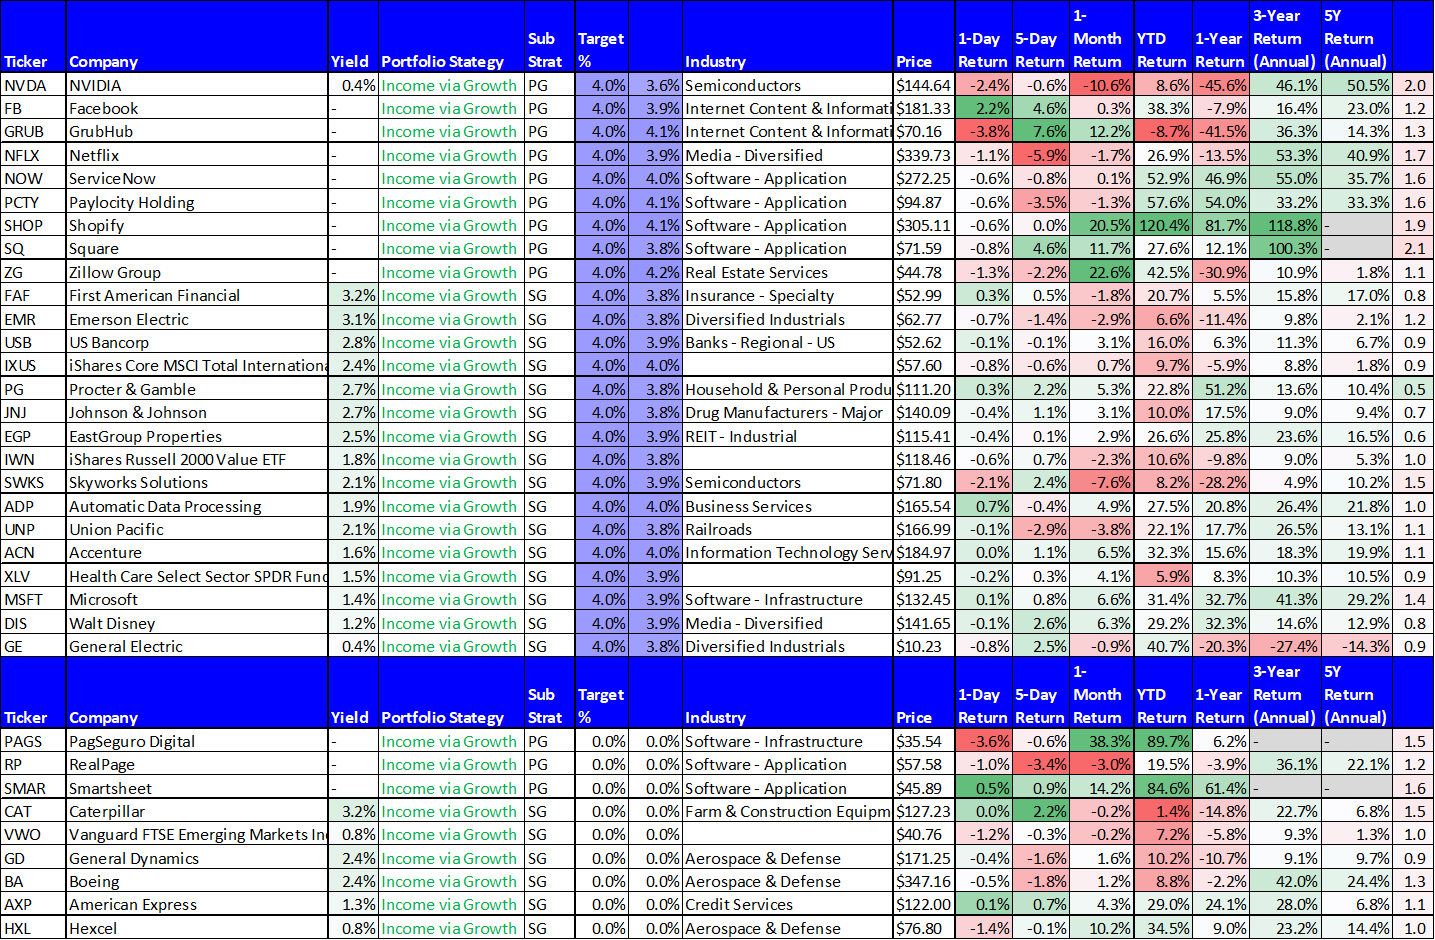Select the HXL ticker cell
1435x940 pixels.
pyautogui.click(x=33, y=928)
